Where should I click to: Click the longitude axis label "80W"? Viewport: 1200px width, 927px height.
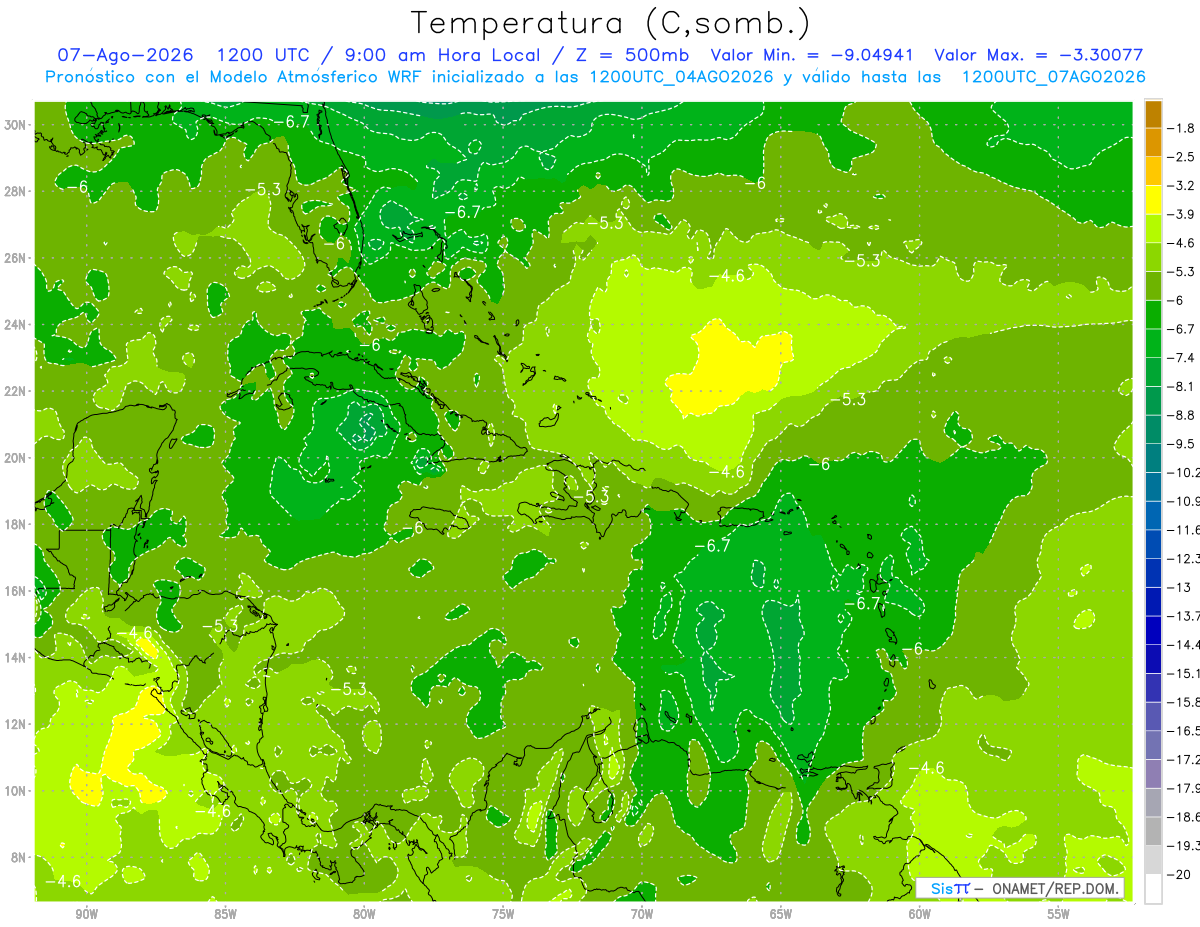pos(364,914)
